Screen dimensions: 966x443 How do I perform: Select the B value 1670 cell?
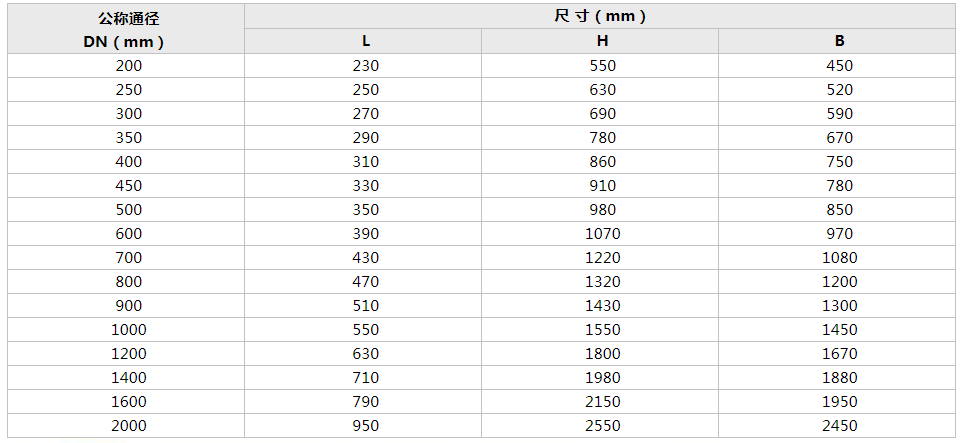coord(837,354)
